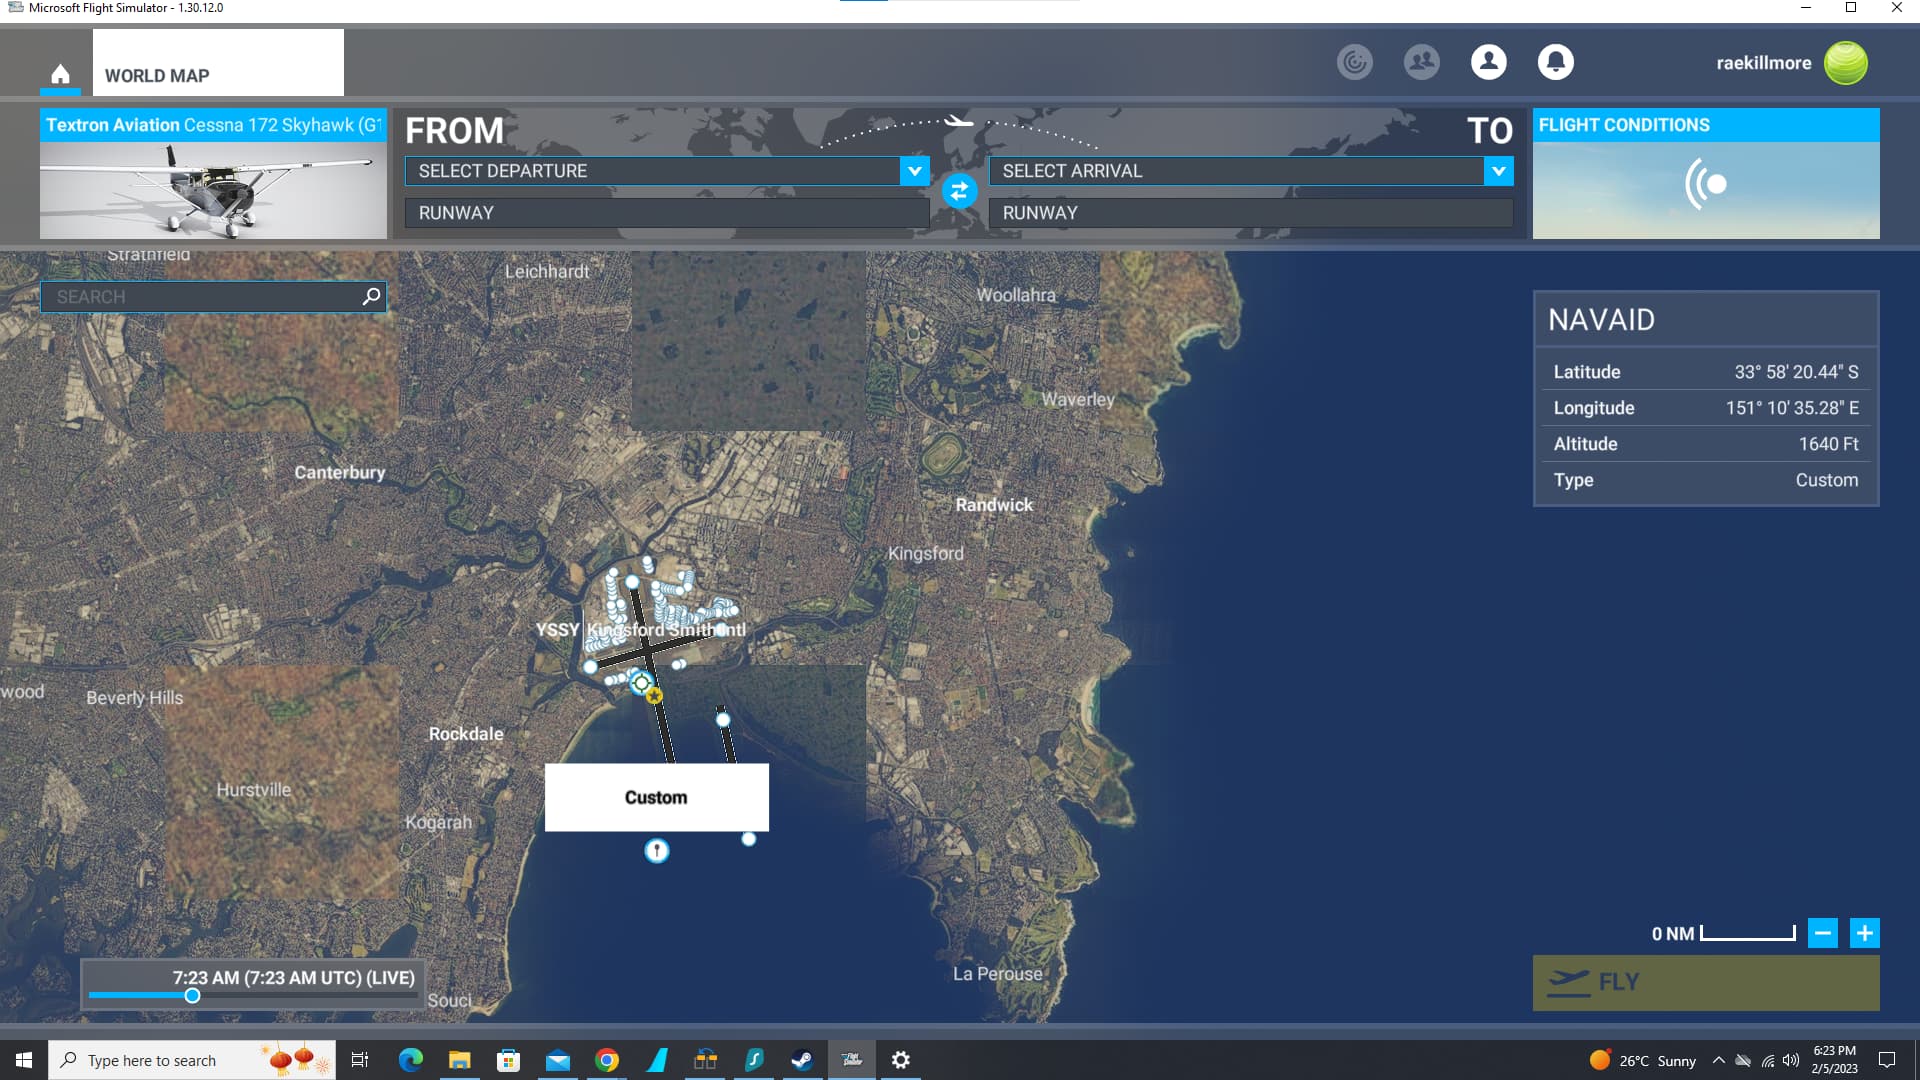Screen dimensions: 1920x1080
Task: Expand the Select Departure dropdown arrow
Action: [914, 171]
